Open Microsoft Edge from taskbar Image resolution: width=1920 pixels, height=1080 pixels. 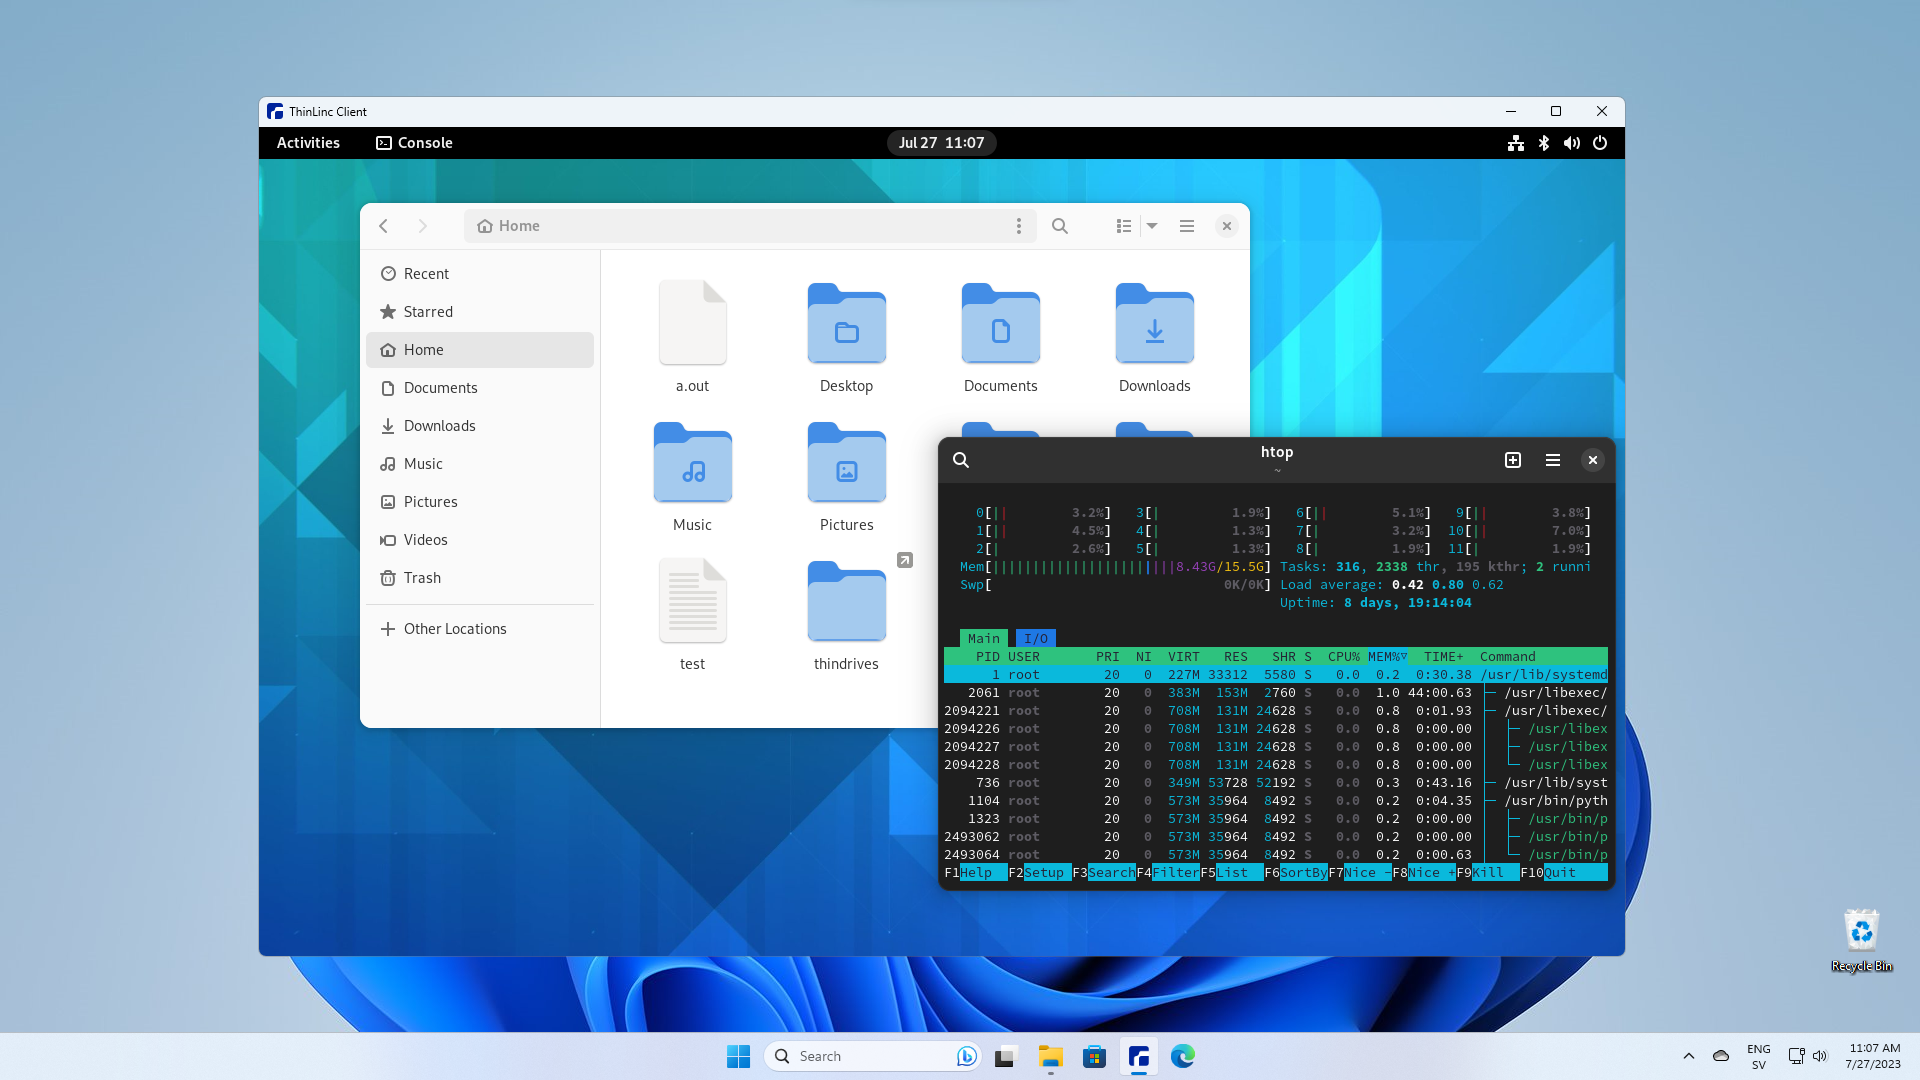(x=1183, y=1056)
